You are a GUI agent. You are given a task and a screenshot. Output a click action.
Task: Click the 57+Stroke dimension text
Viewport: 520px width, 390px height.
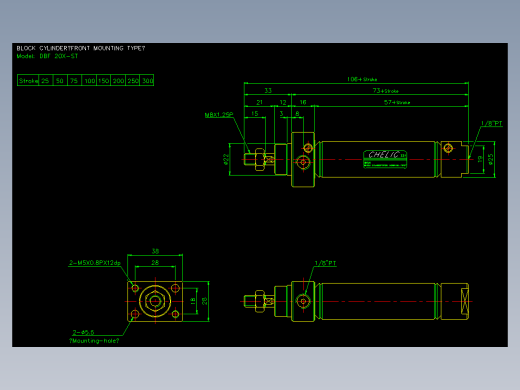pyautogui.click(x=397, y=102)
